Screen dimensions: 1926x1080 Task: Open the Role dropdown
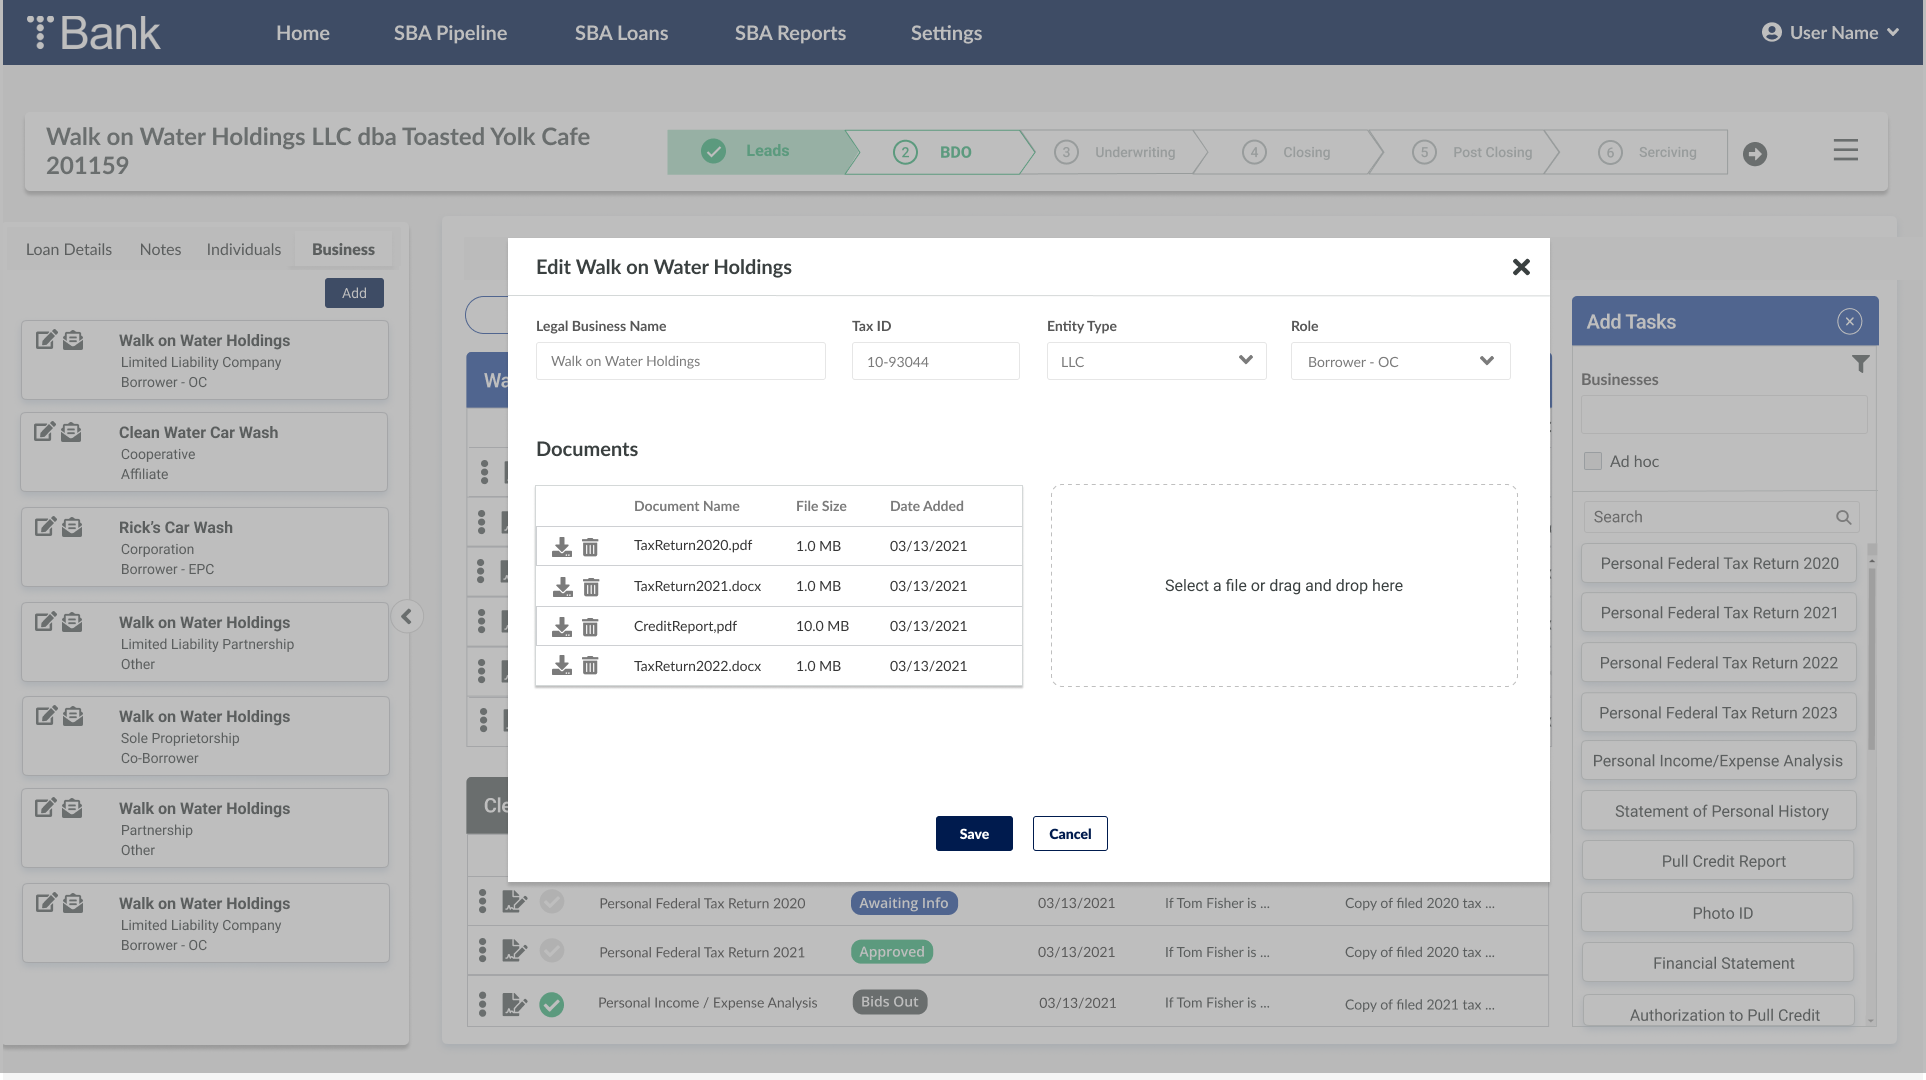[x=1400, y=361]
